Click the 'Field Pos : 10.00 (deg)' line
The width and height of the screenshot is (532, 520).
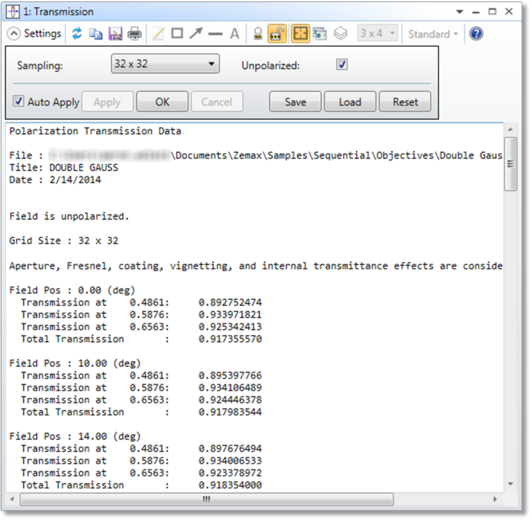tap(75, 363)
